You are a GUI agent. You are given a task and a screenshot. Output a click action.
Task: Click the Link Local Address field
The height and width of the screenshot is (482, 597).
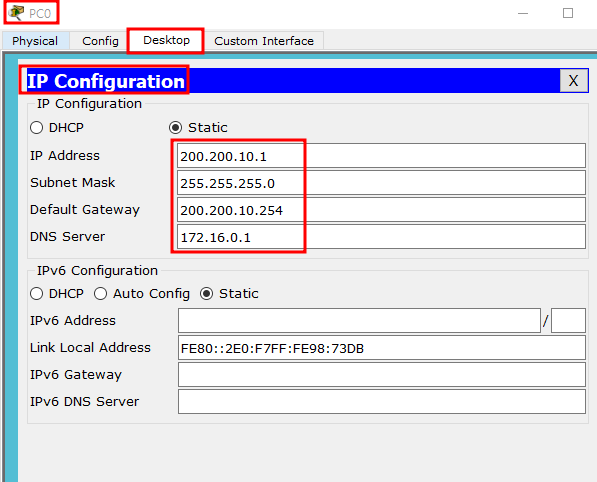pos(382,348)
